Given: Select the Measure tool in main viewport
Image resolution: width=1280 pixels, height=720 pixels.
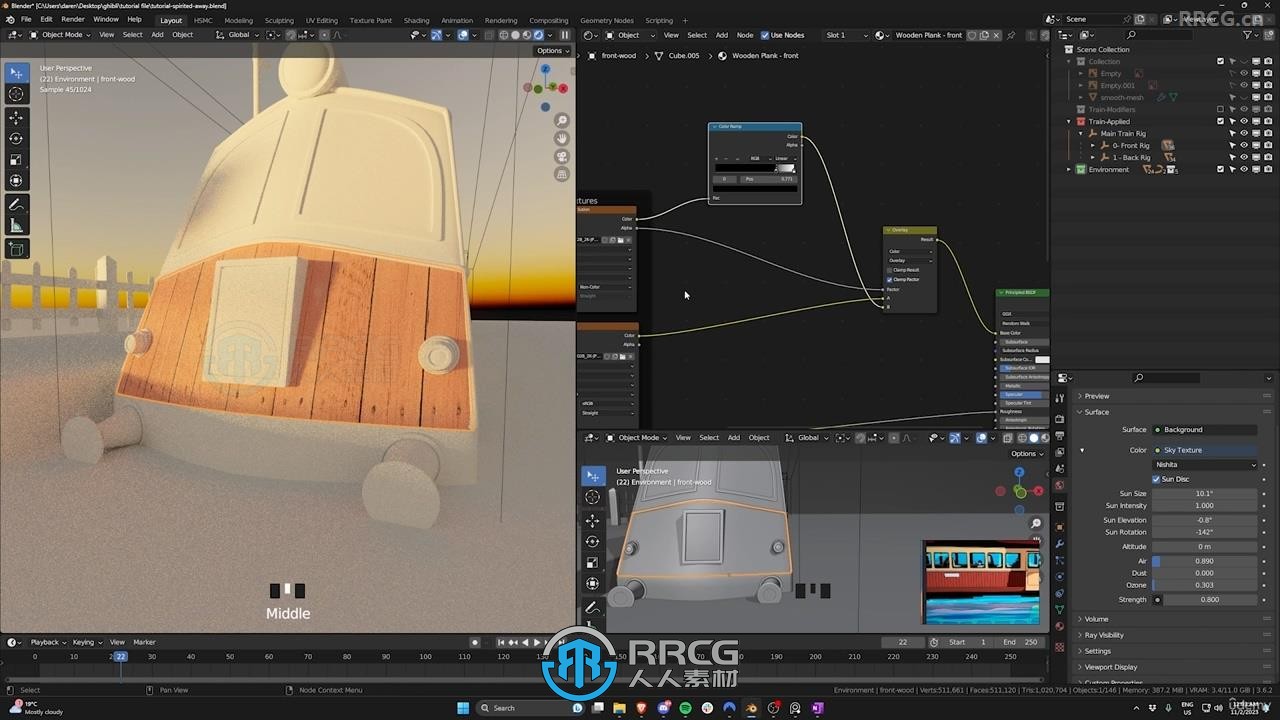Looking at the screenshot, I should (16, 226).
